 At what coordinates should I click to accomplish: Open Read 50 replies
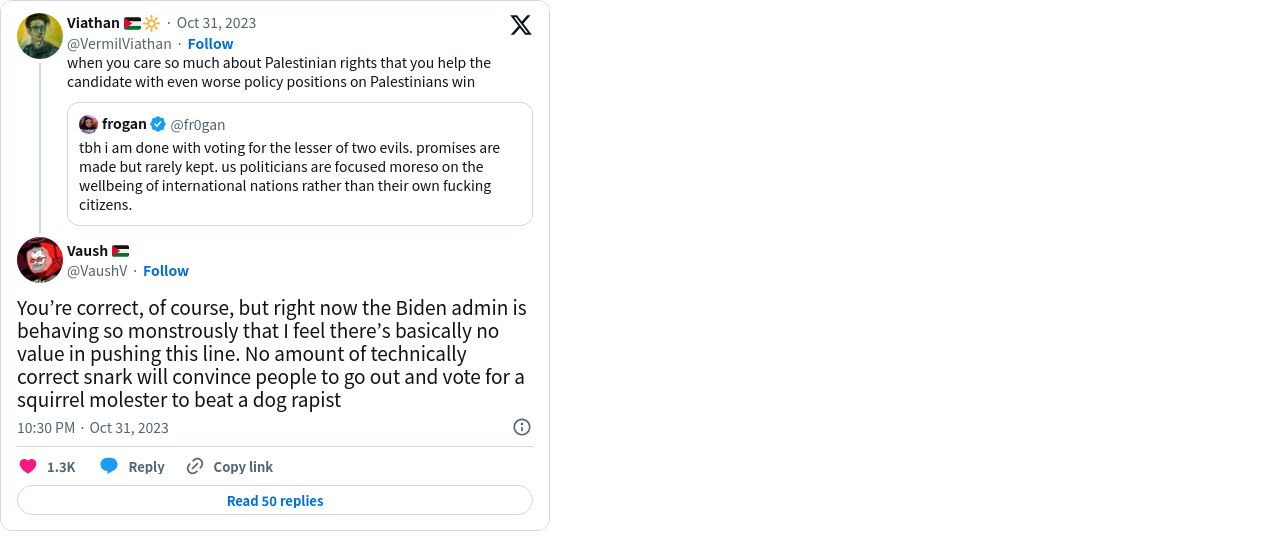click(275, 500)
